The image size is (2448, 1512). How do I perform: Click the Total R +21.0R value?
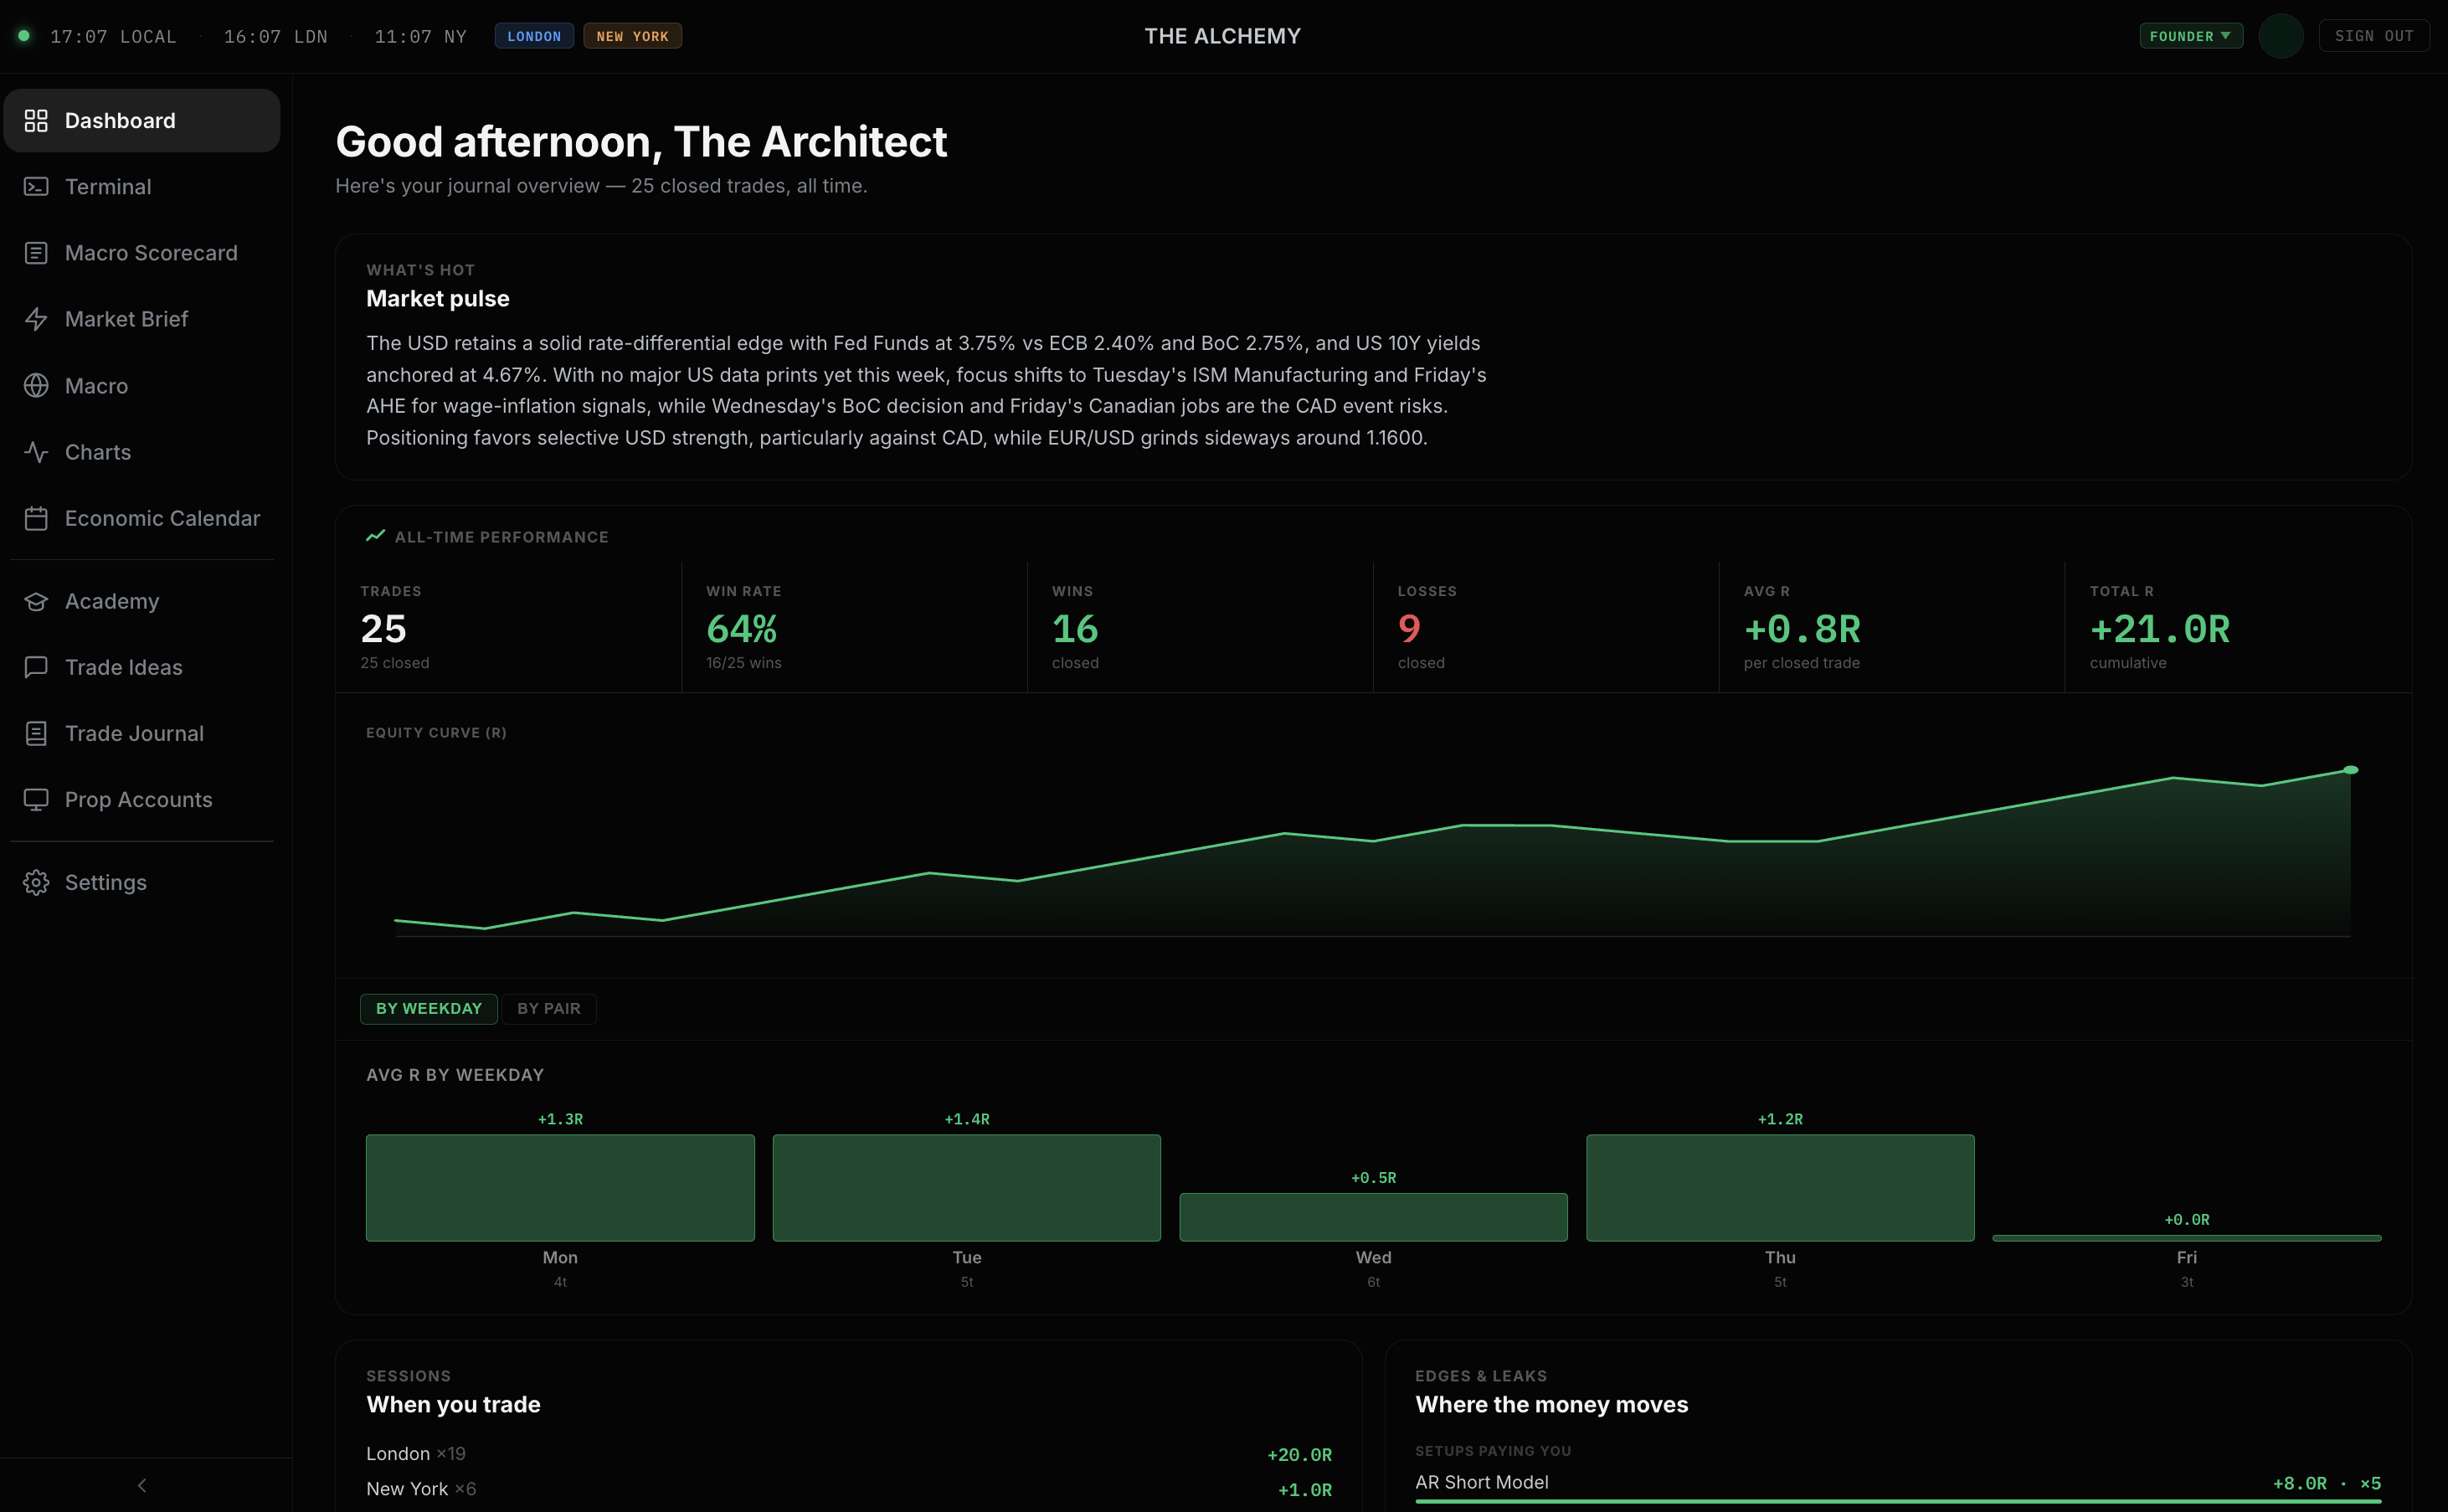click(2160, 629)
